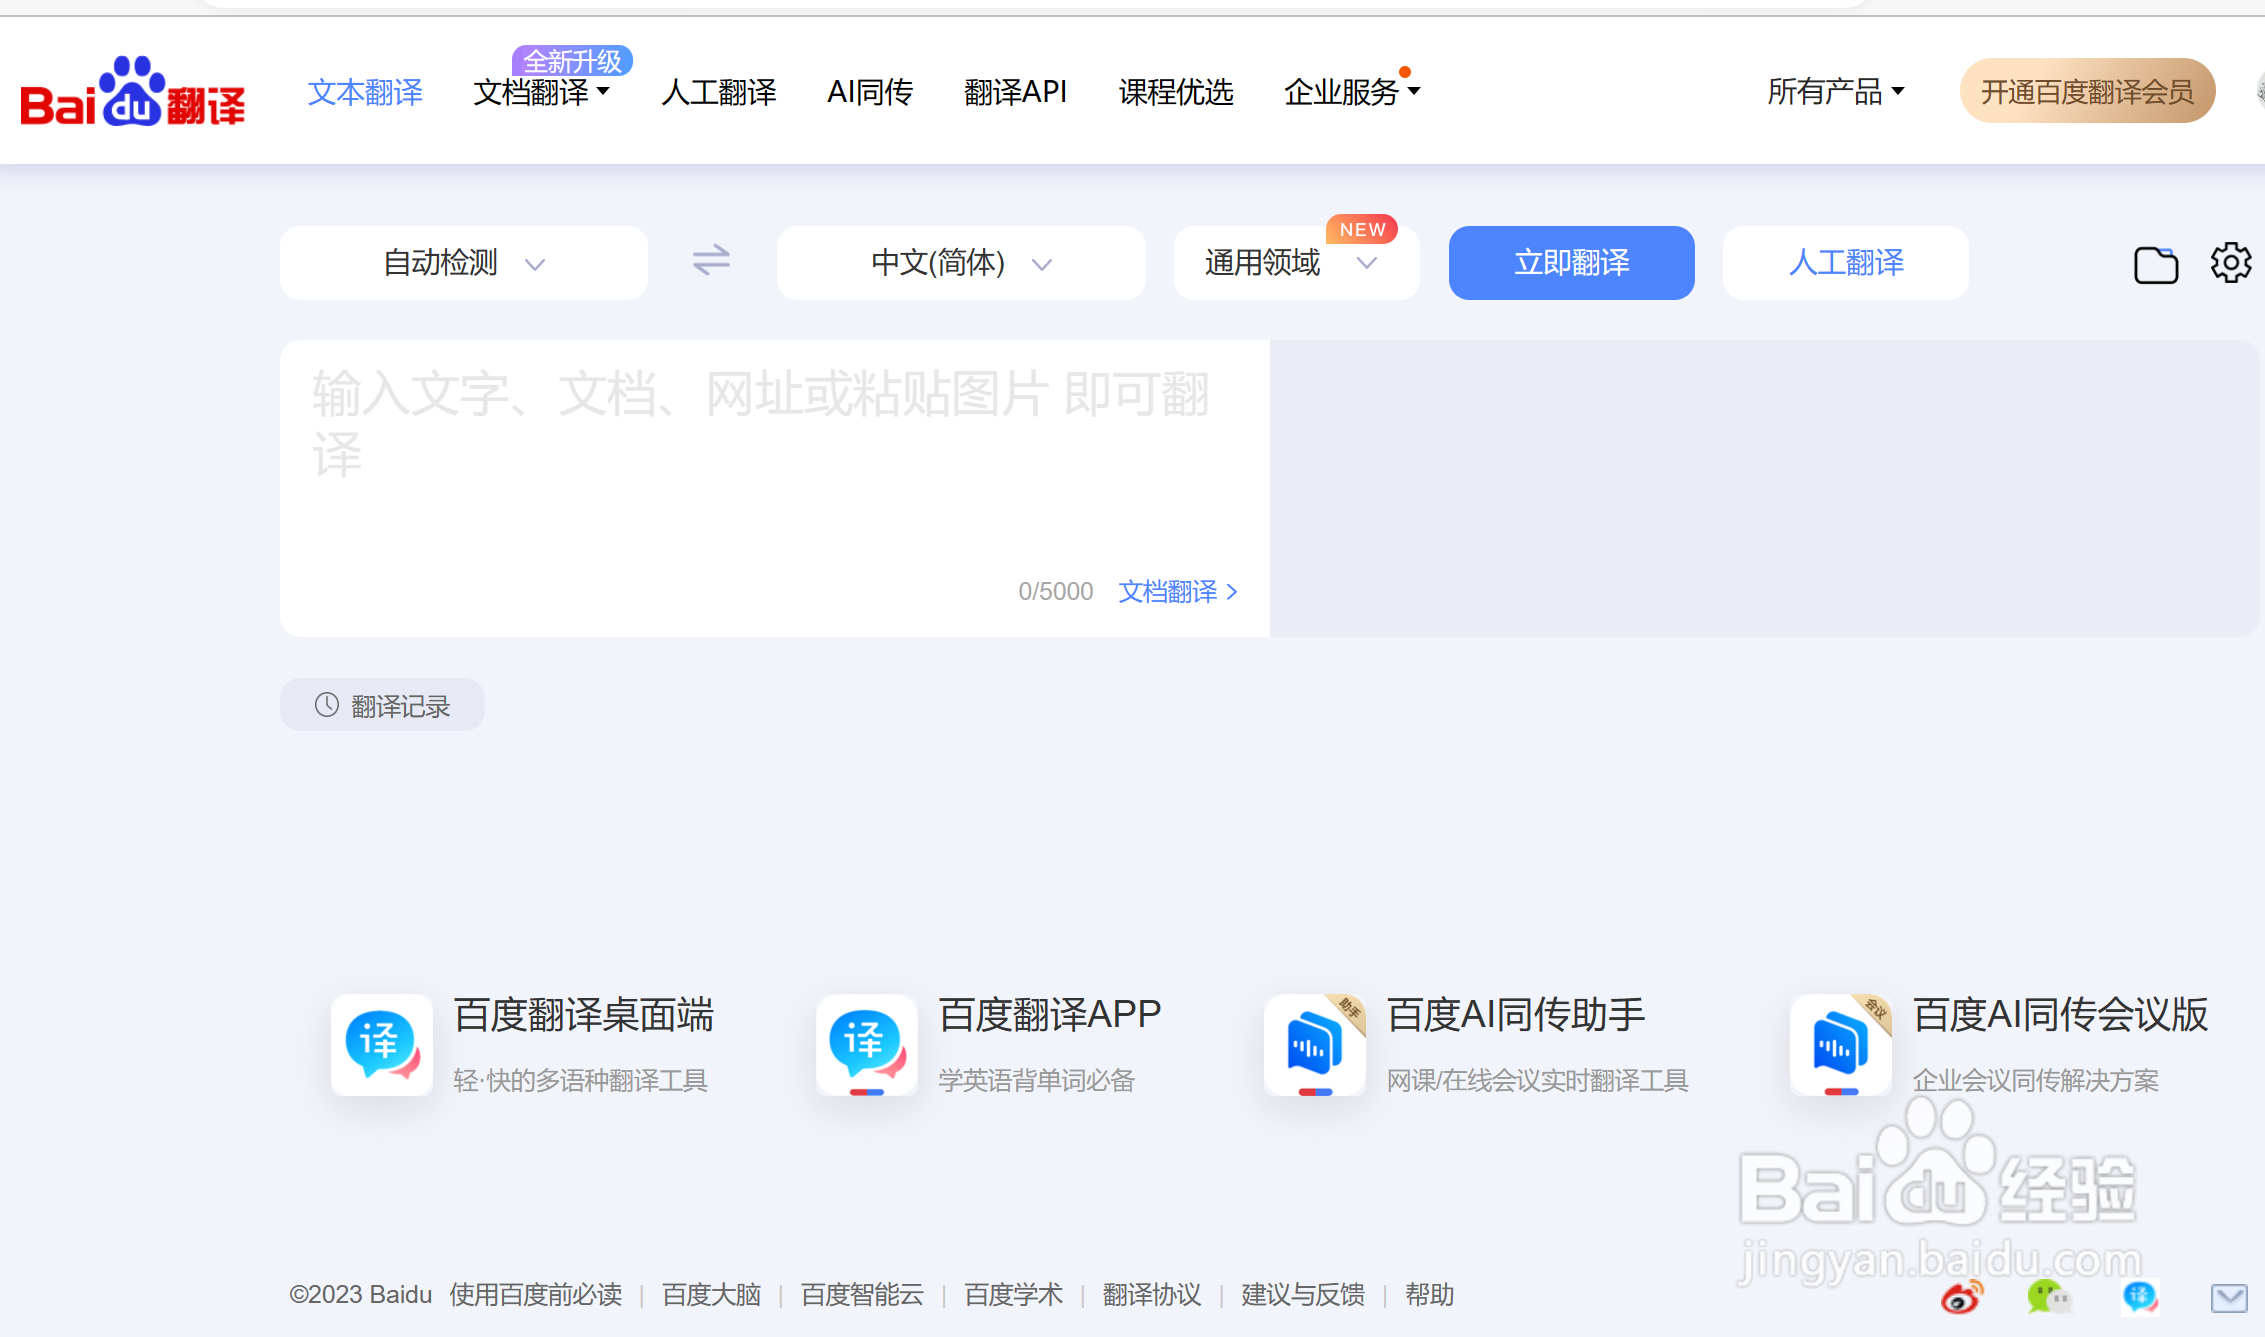Open the 翻译记录 history button
The width and height of the screenshot is (2265, 1337).
coord(382,706)
